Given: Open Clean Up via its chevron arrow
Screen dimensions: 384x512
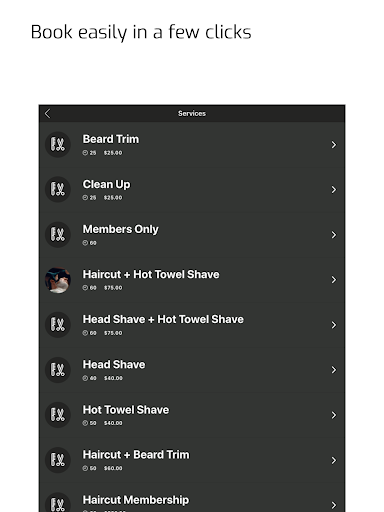Looking at the screenshot, I should pos(333,190).
